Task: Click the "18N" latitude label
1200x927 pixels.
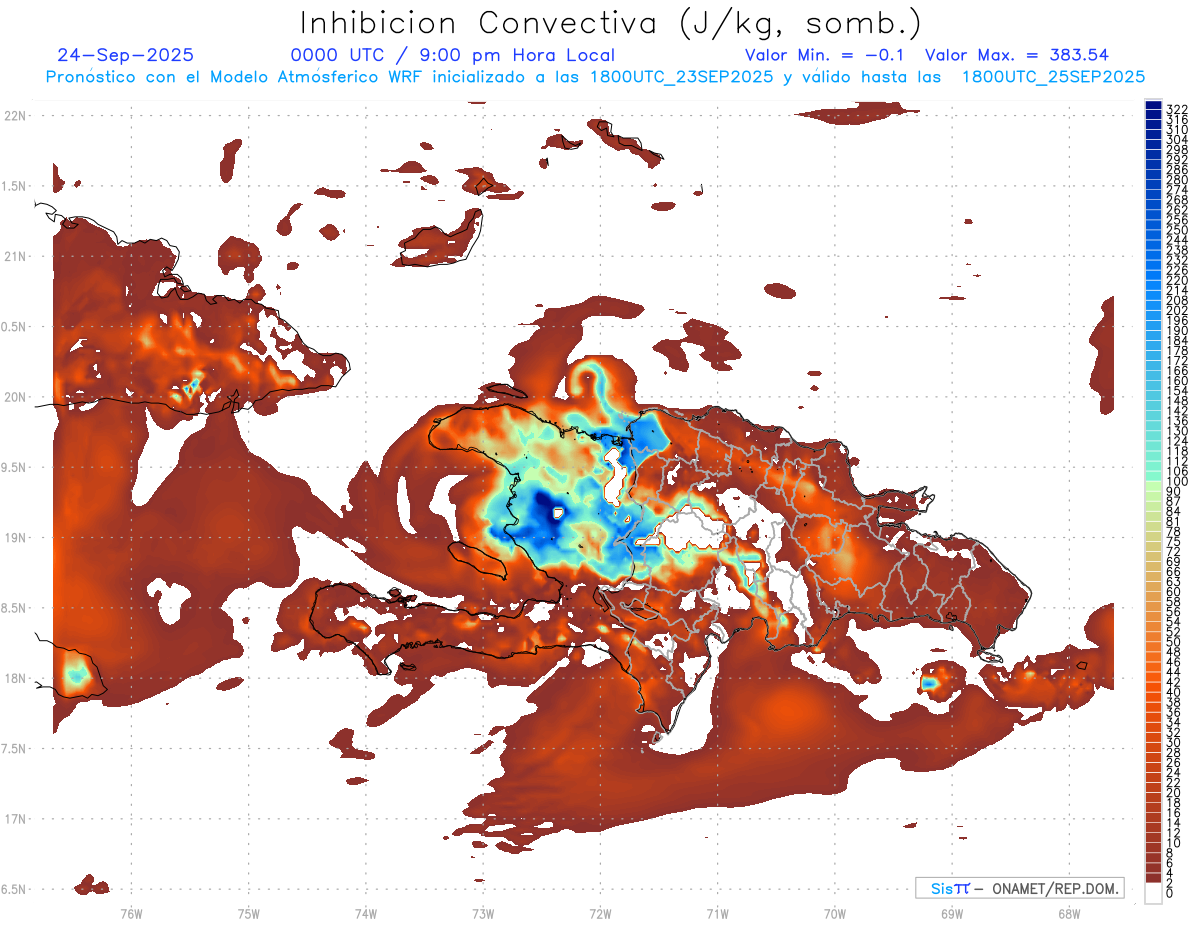Action: tap(15, 678)
